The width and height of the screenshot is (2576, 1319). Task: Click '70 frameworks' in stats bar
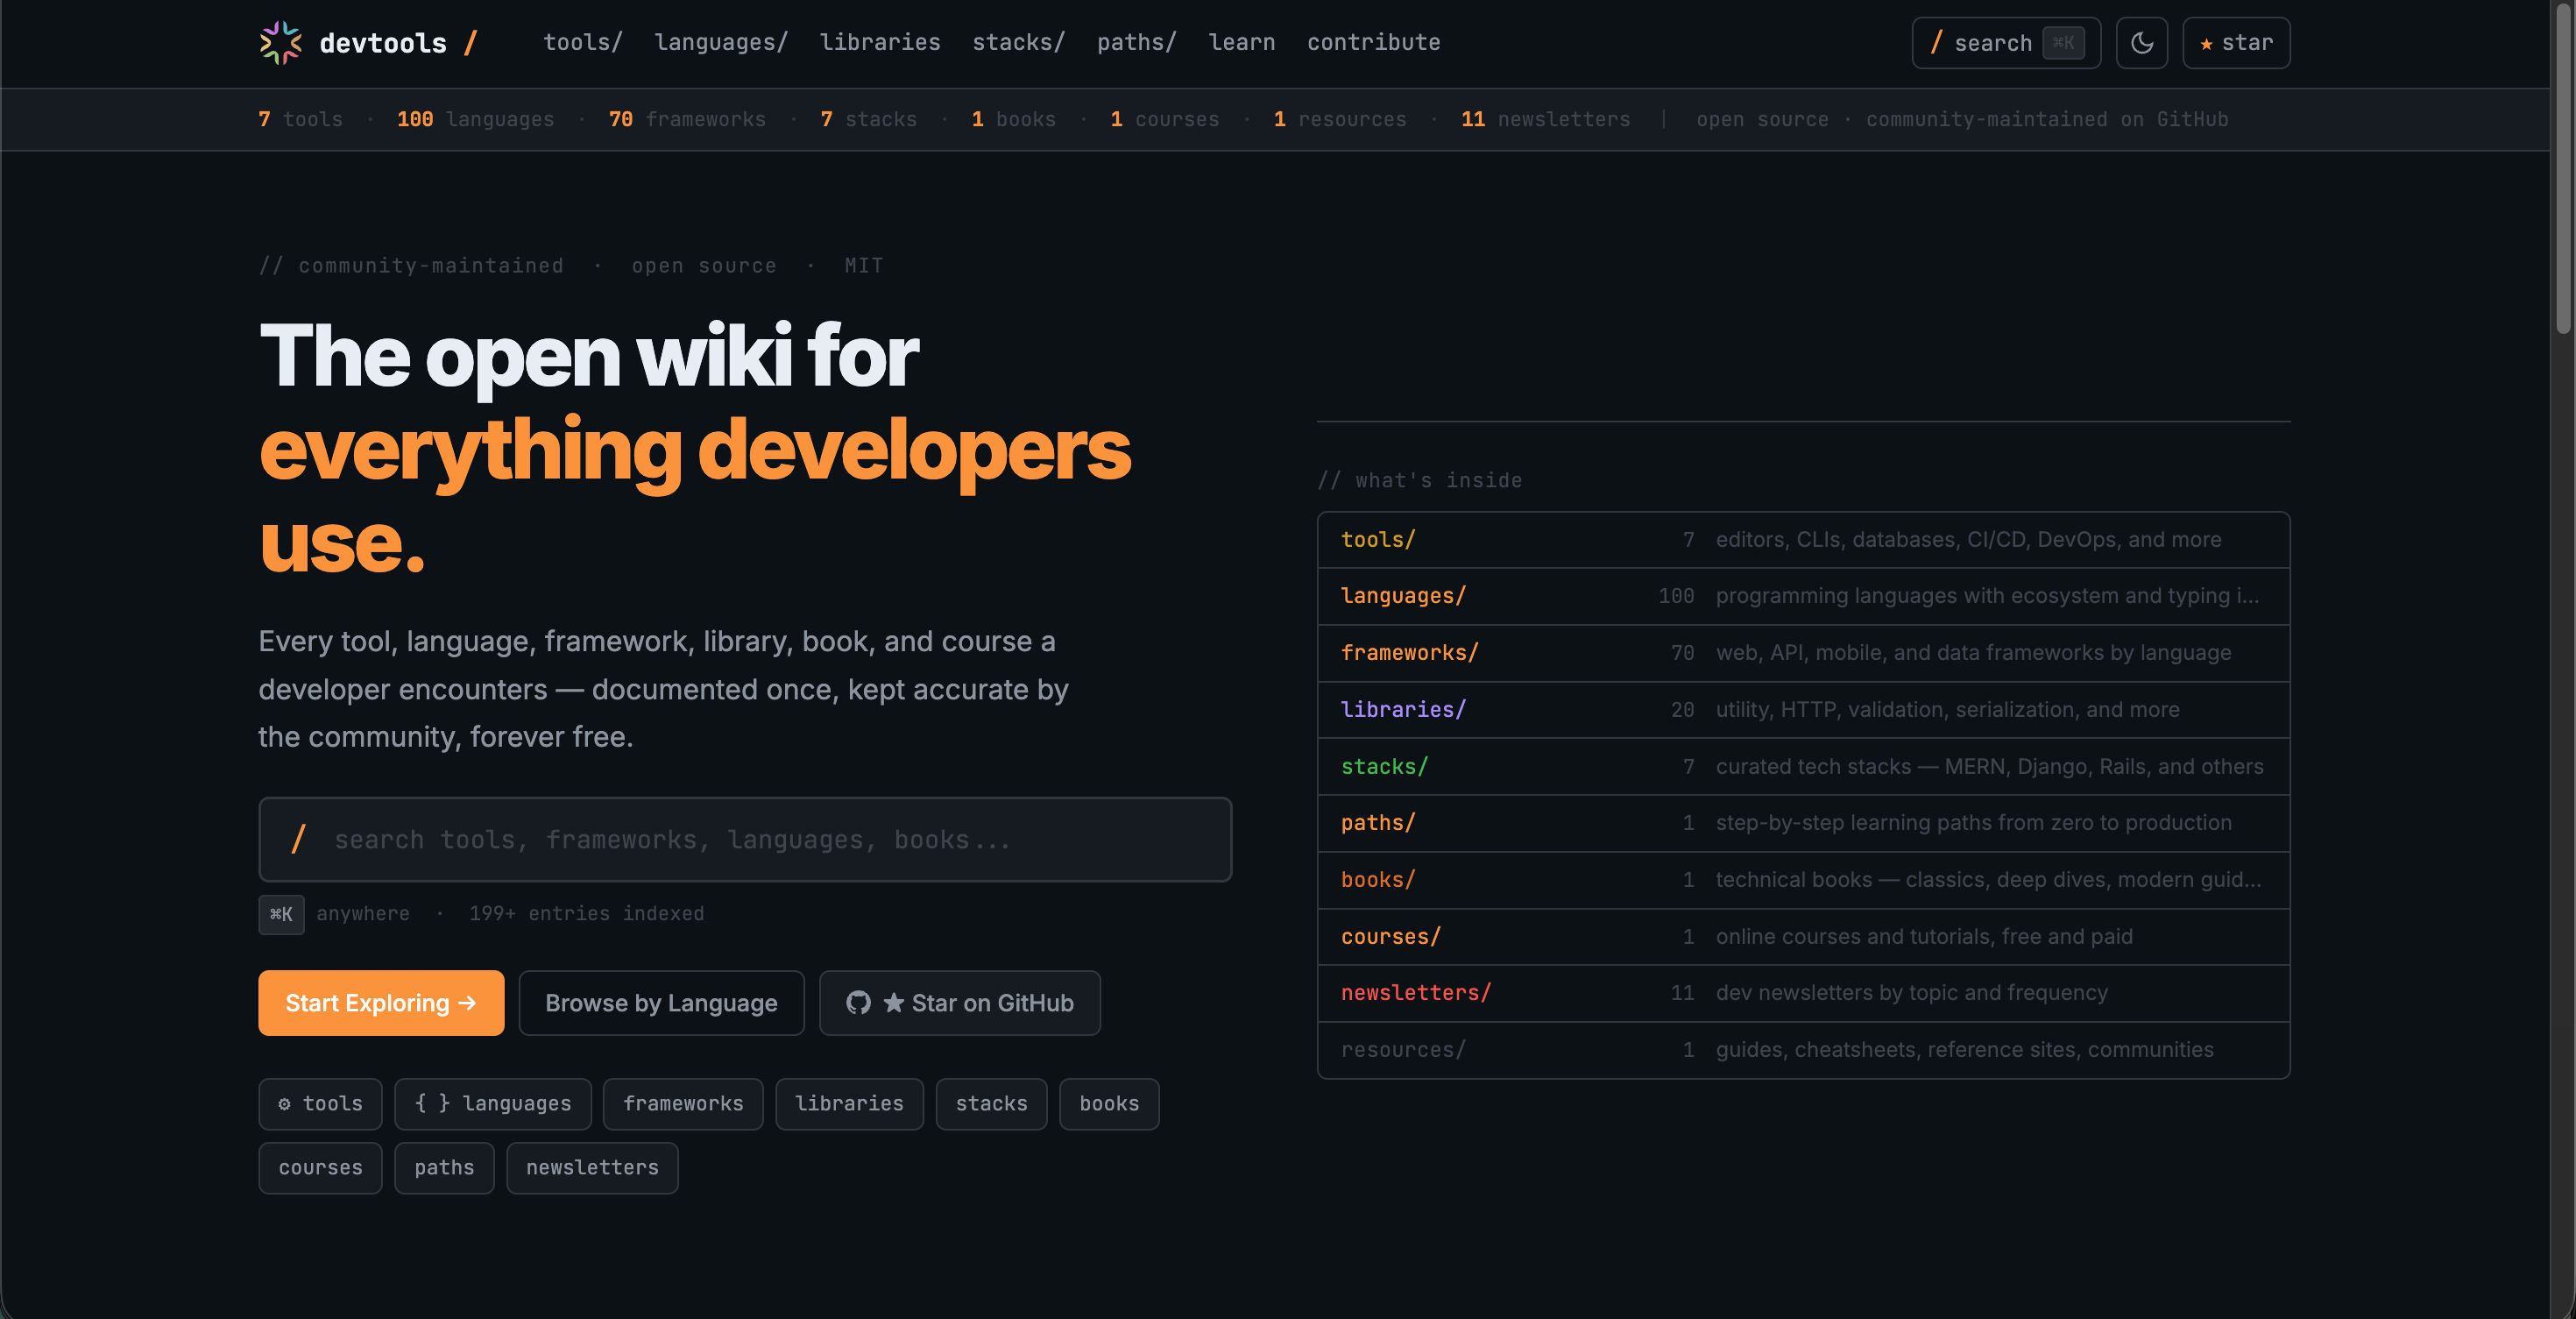coord(687,119)
